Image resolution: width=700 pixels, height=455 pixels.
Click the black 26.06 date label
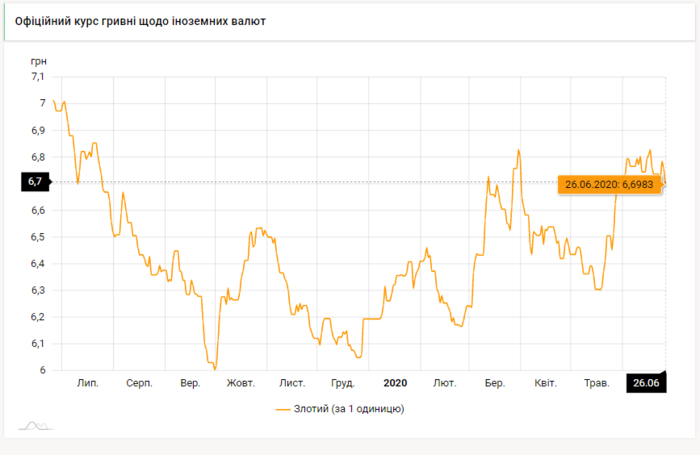pos(645,383)
